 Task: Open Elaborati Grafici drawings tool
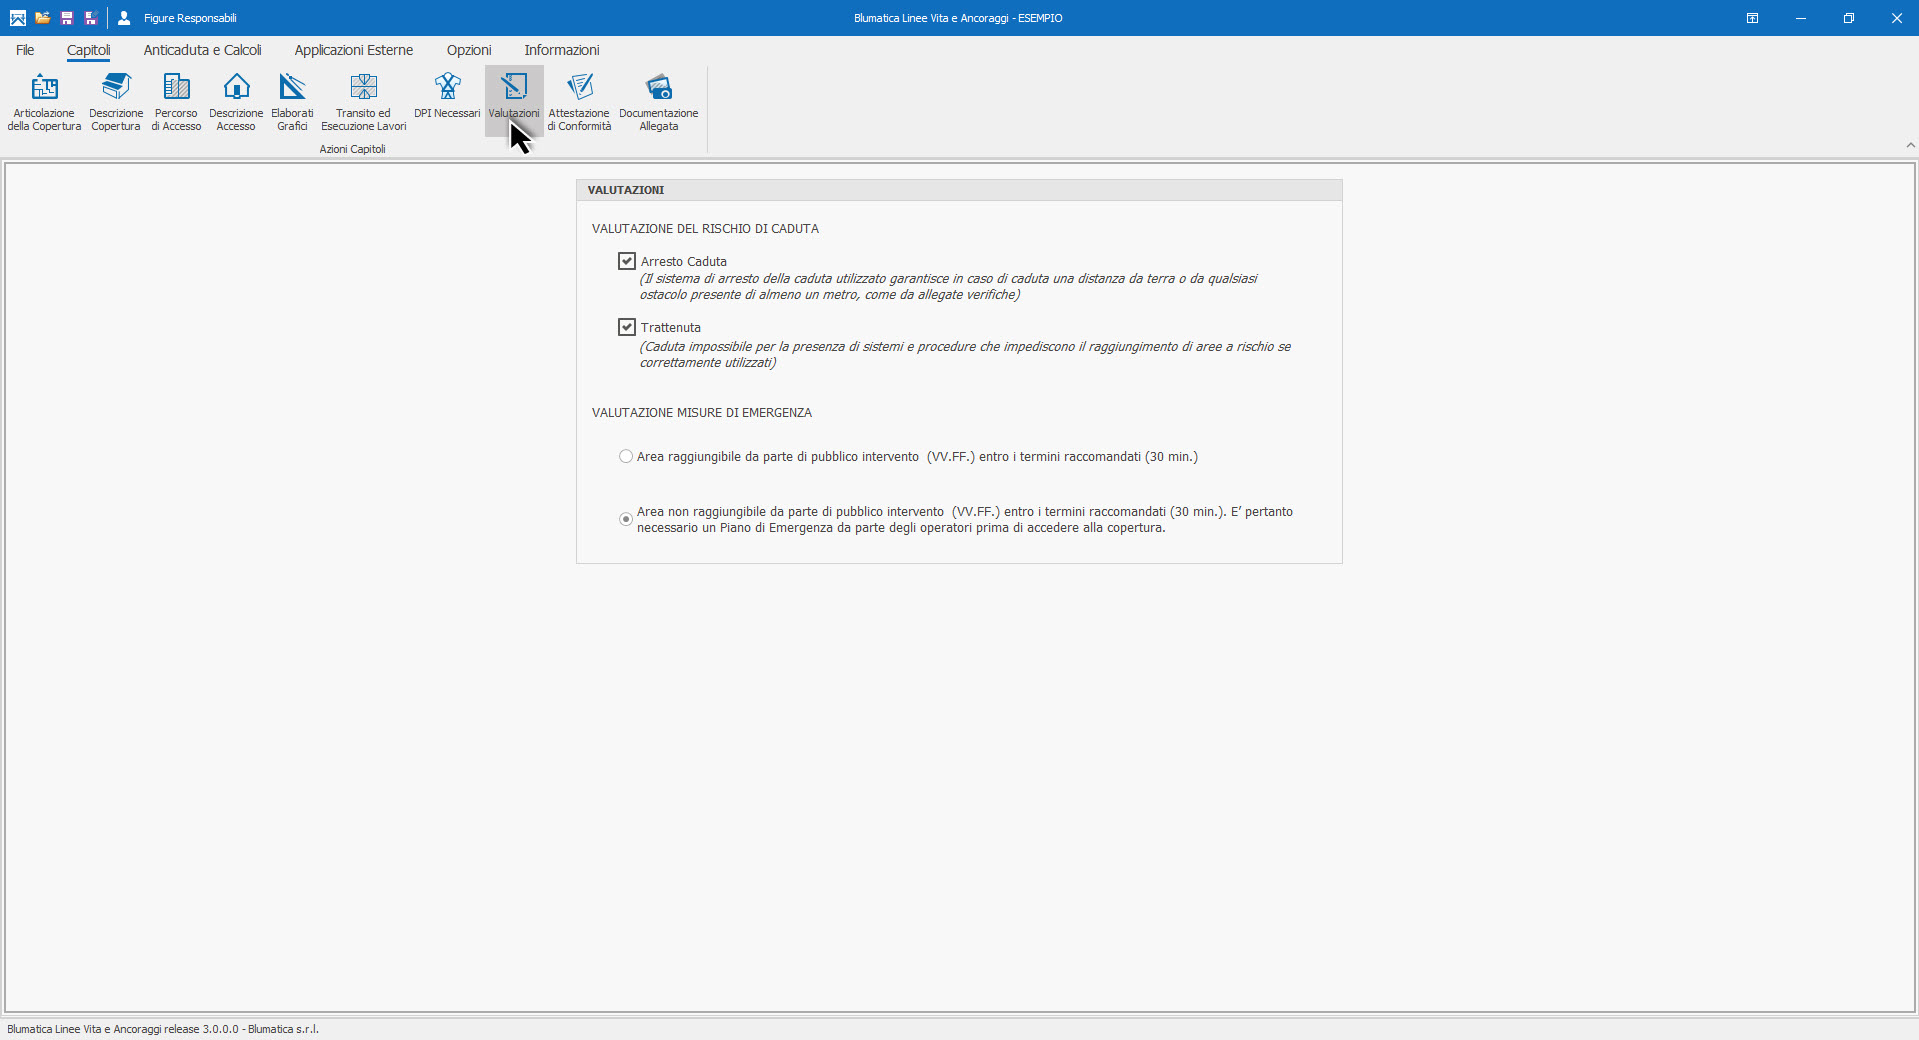click(292, 101)
